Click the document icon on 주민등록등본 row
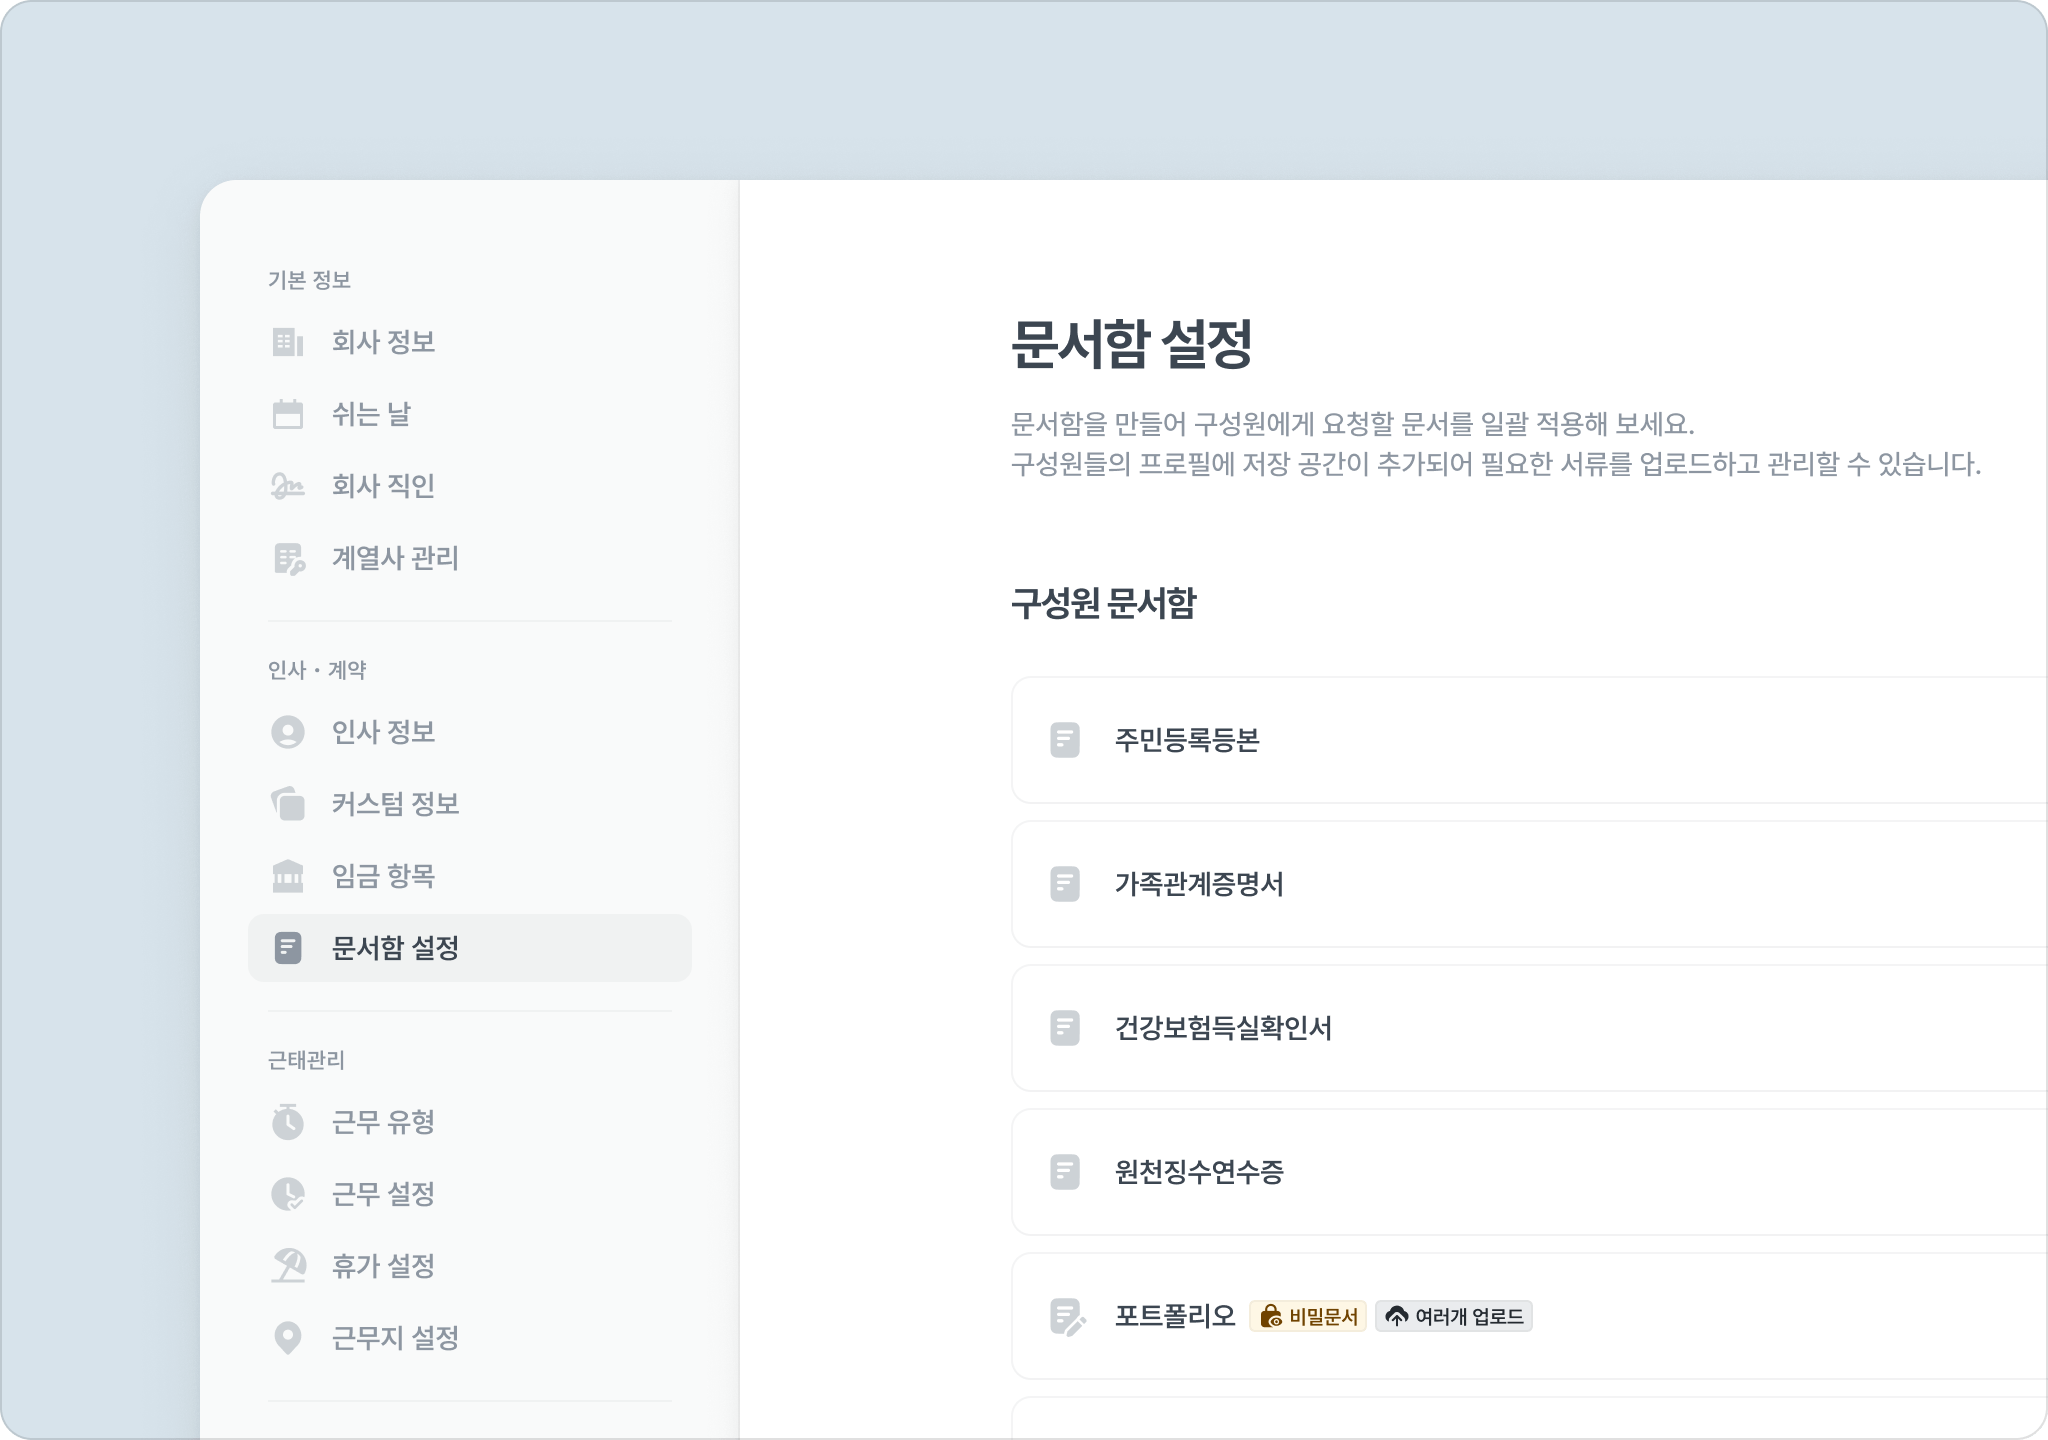Screen dimensions: 2048x1440 tap(1065, 740)
